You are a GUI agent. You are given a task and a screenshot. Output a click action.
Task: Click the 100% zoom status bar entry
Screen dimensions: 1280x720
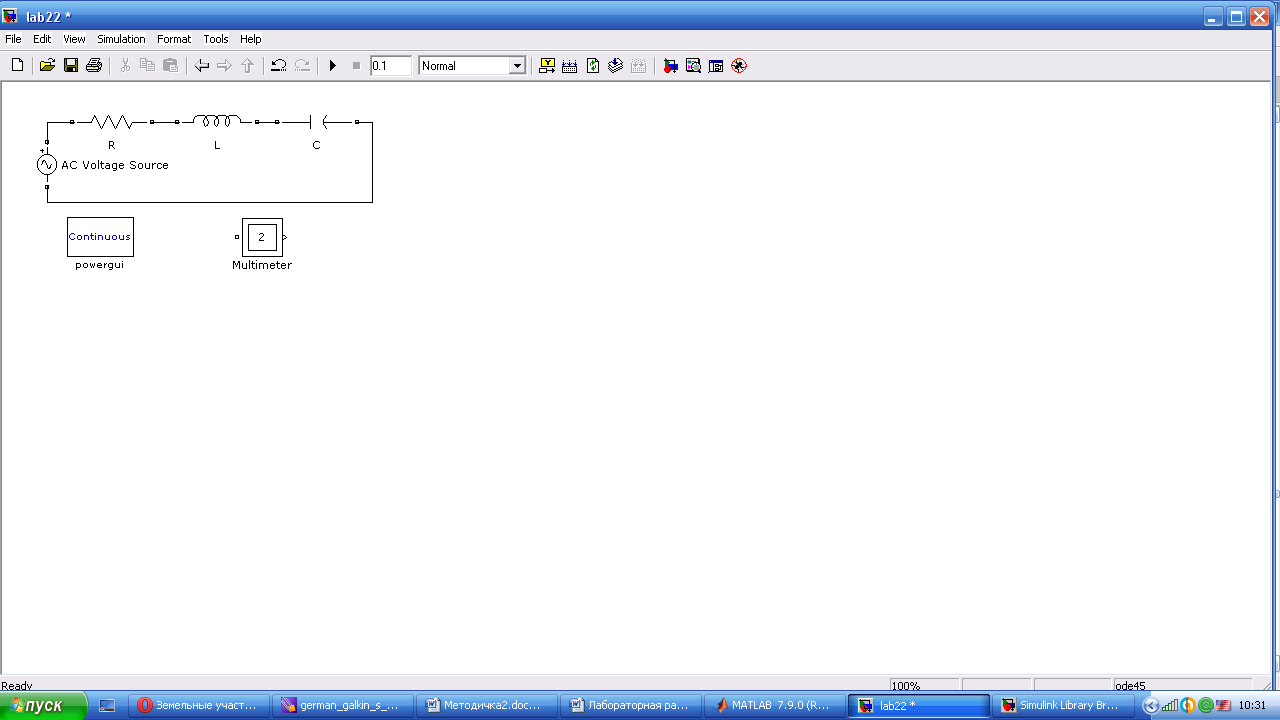[x=925, y=686]
